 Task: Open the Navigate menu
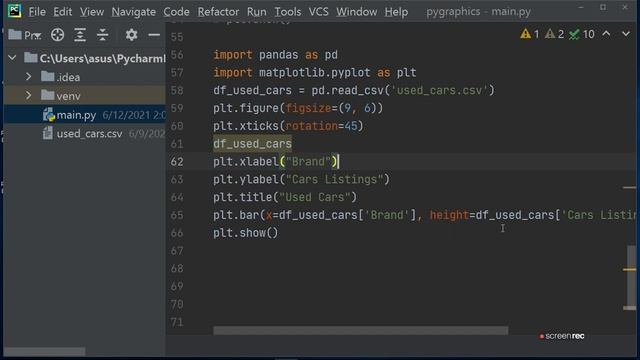point(133,12)
